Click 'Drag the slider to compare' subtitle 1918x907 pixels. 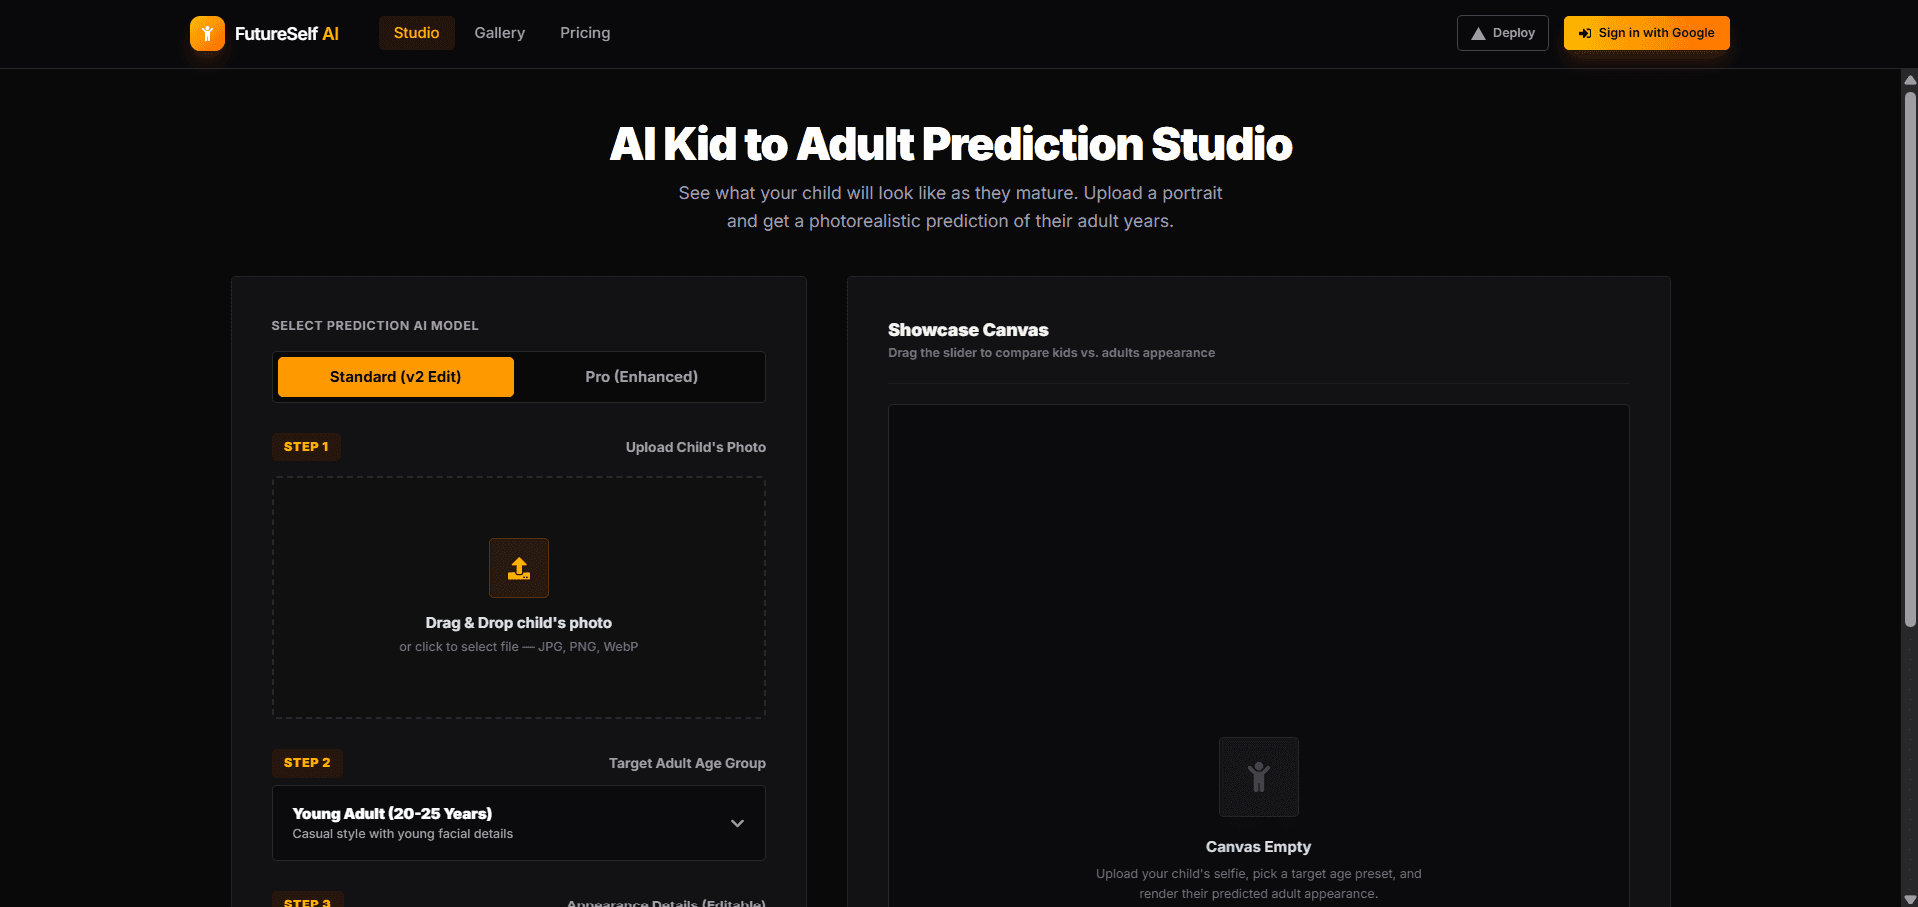1052,353
